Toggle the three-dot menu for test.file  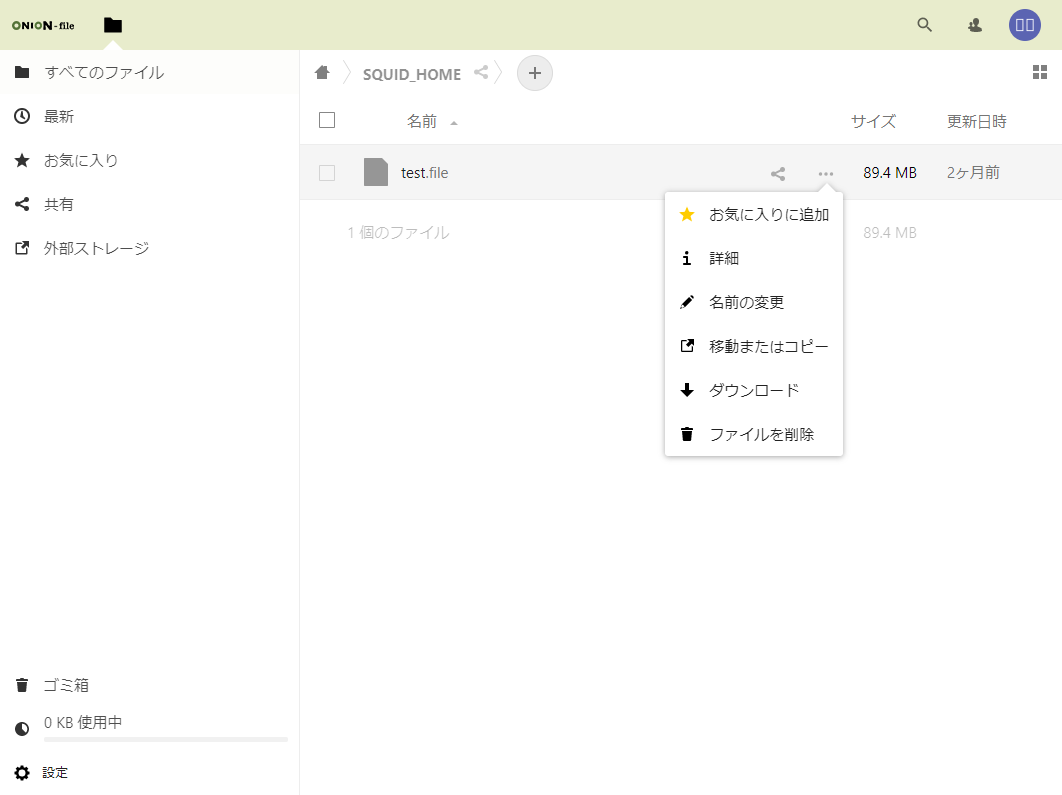coord(825,173)
